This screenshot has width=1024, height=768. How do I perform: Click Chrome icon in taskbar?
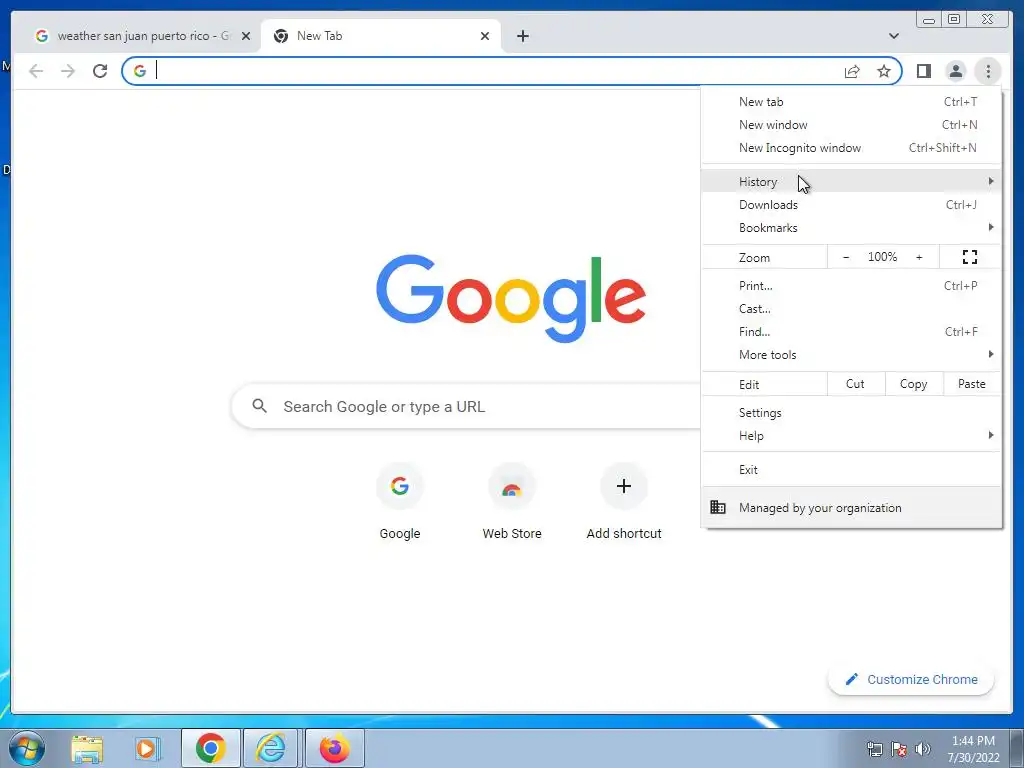tap(210, 748)
